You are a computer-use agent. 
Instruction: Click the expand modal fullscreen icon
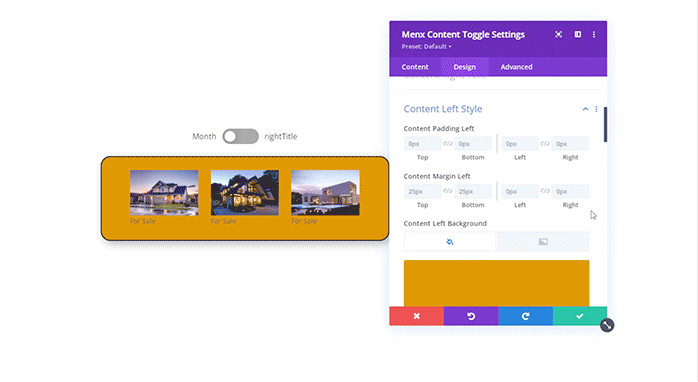558,34
